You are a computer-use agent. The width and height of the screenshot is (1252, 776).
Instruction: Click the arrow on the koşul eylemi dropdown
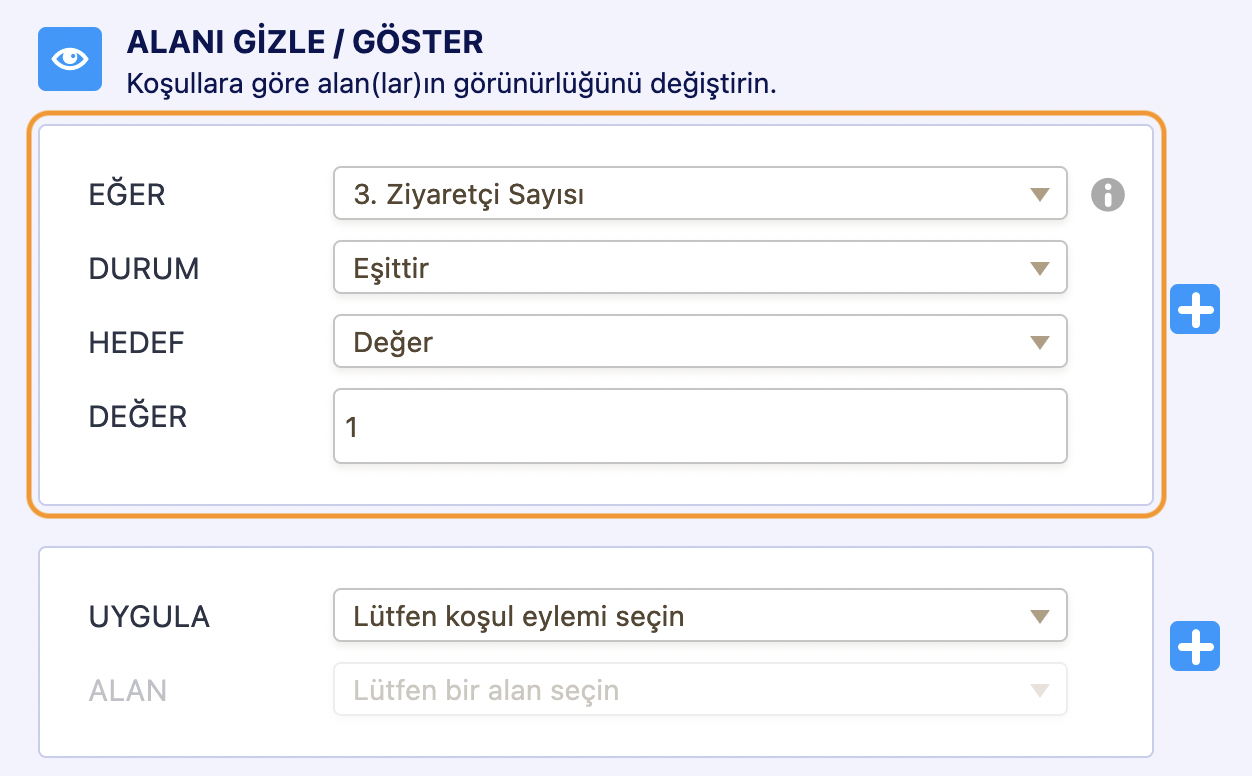pyautogui.click(x=1039, y=616)
